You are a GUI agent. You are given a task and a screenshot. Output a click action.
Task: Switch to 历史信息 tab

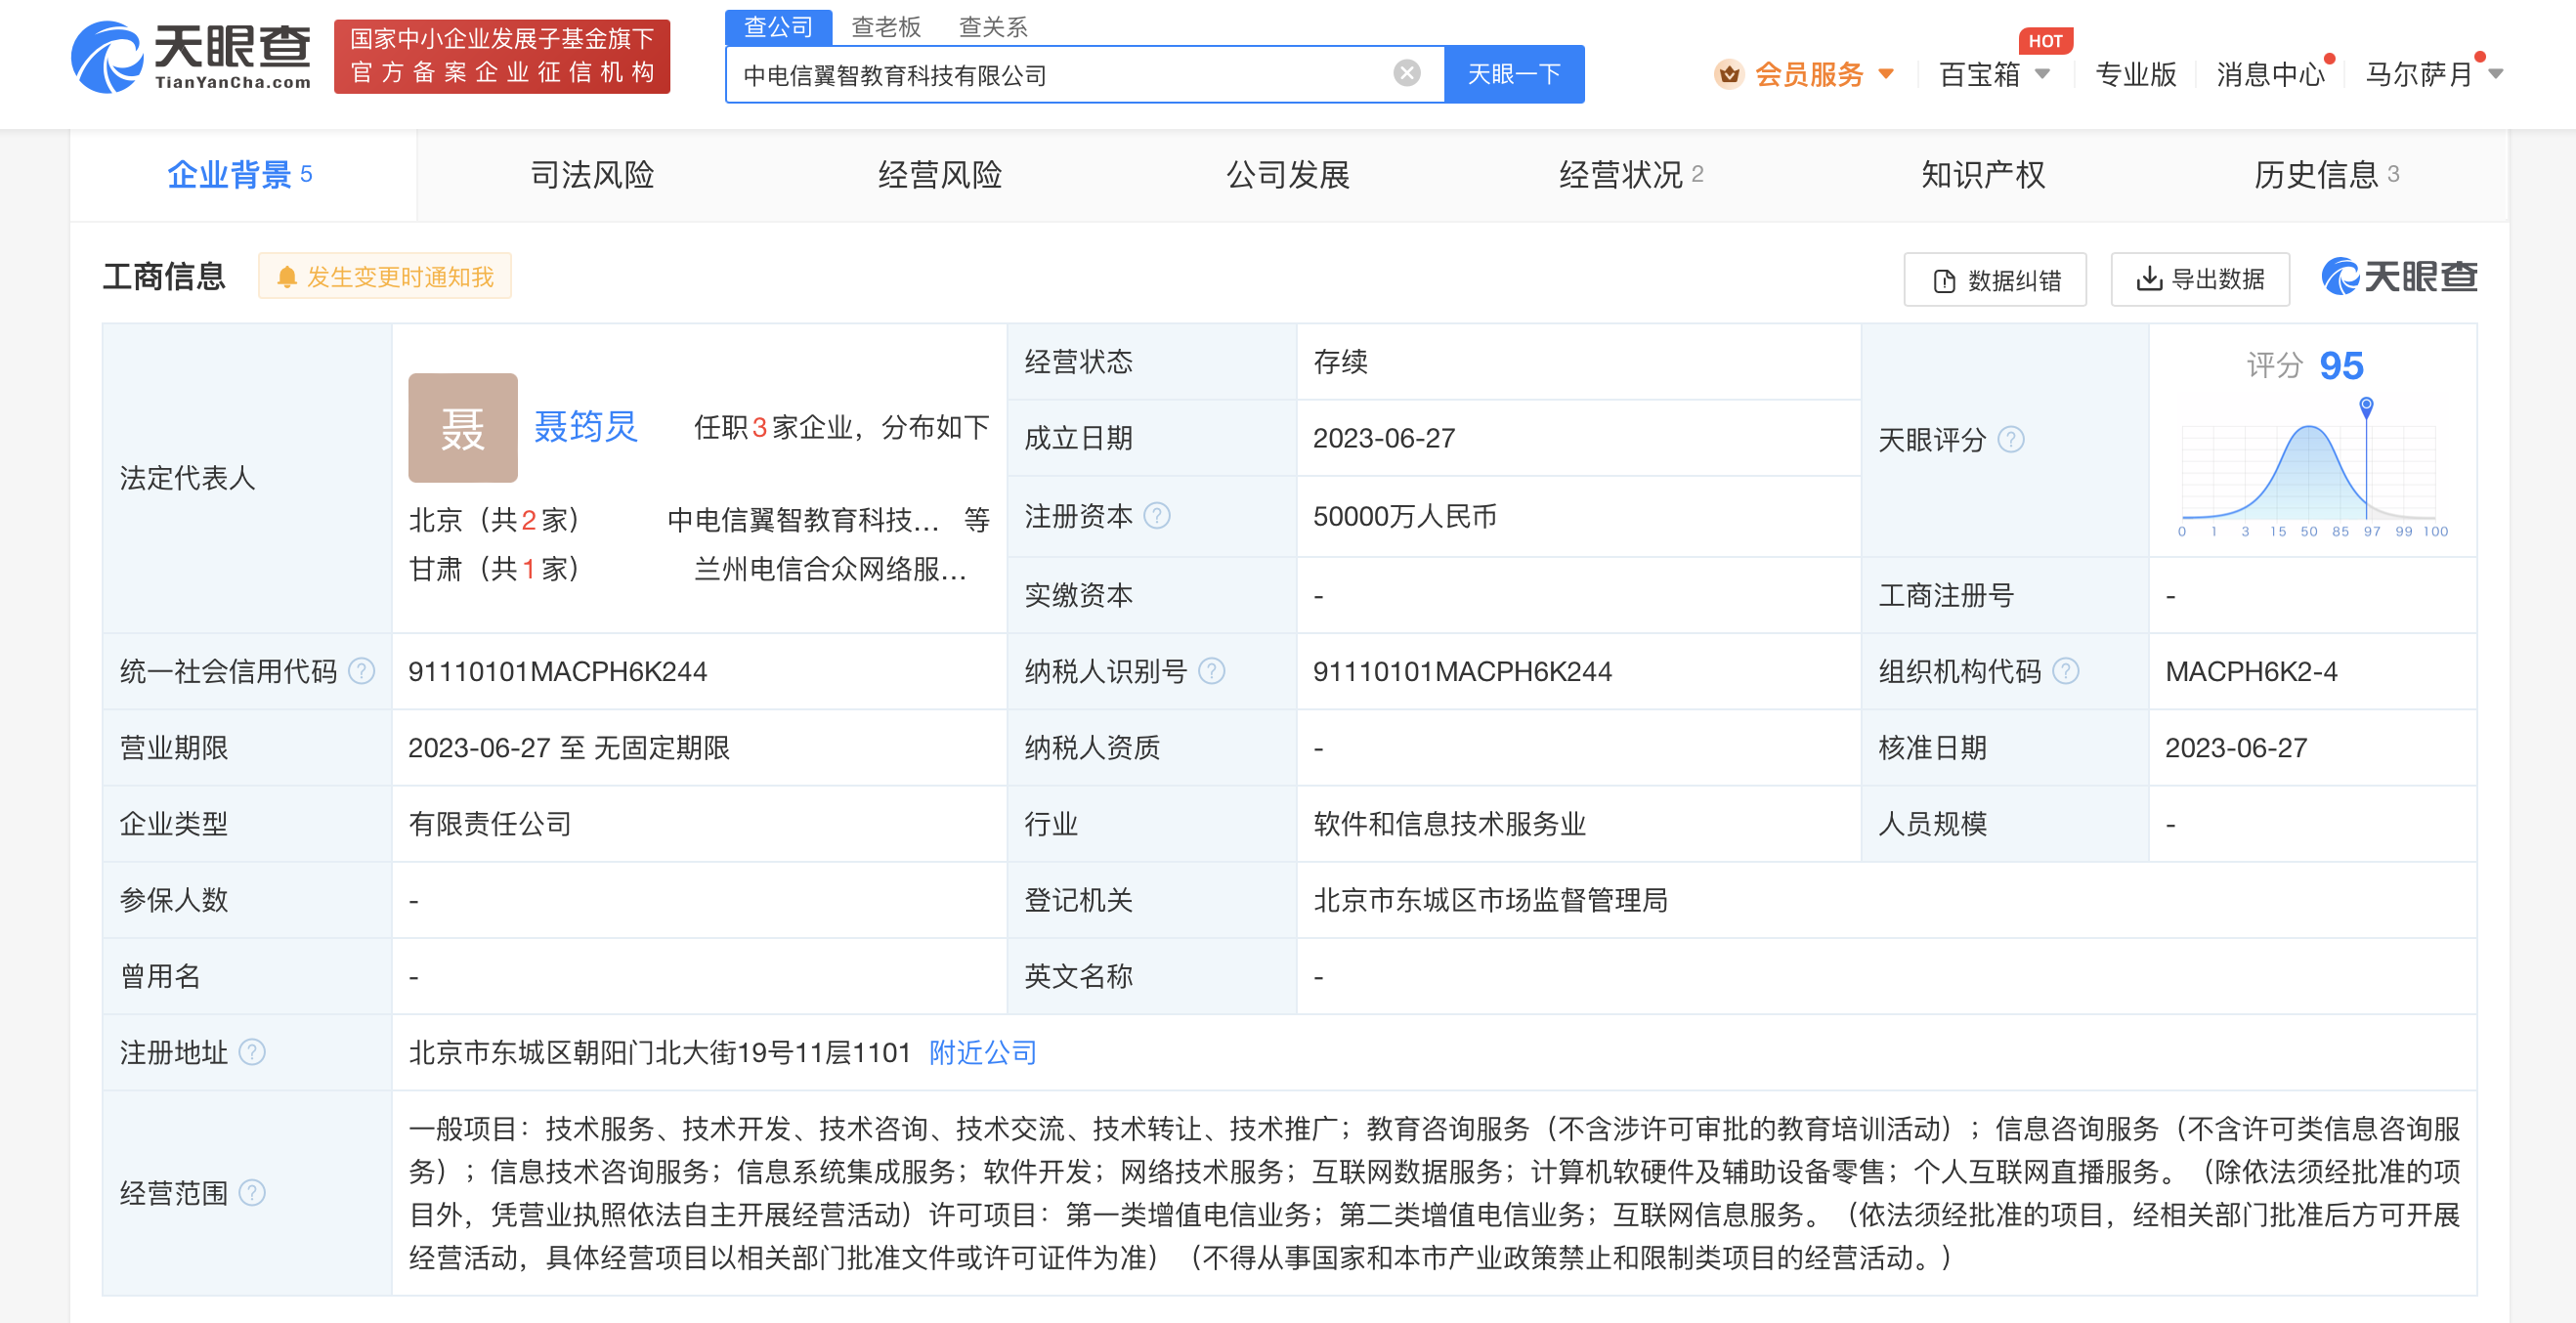2326,175
